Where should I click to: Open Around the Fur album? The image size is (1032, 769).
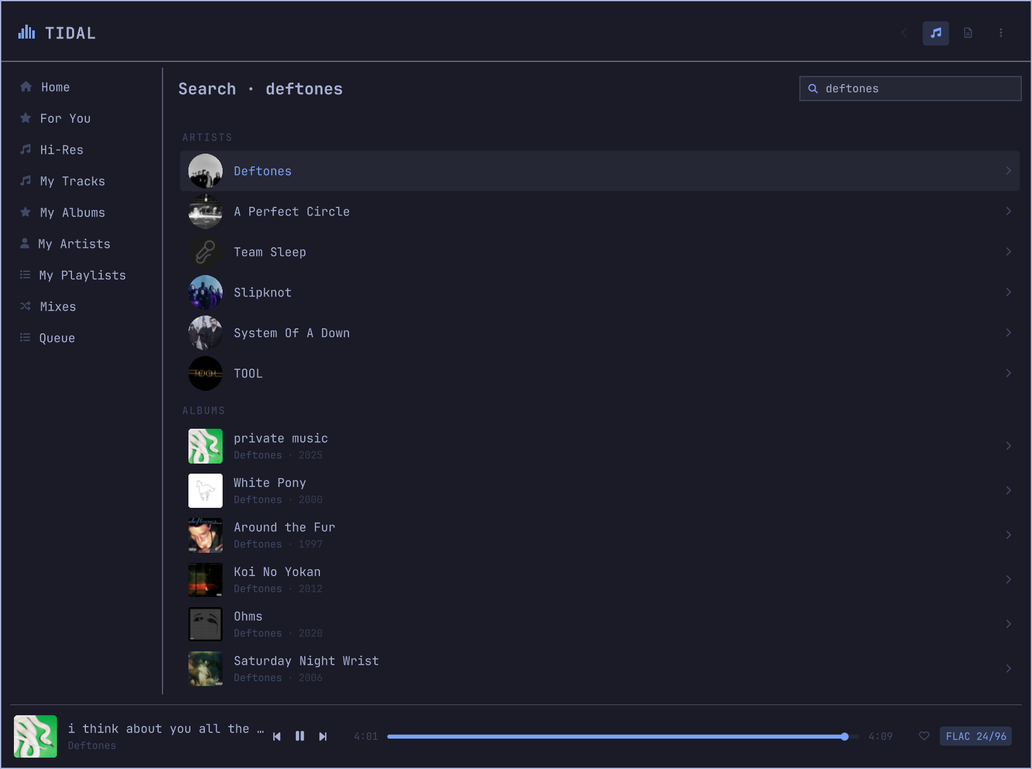click(x=600, y=535)
